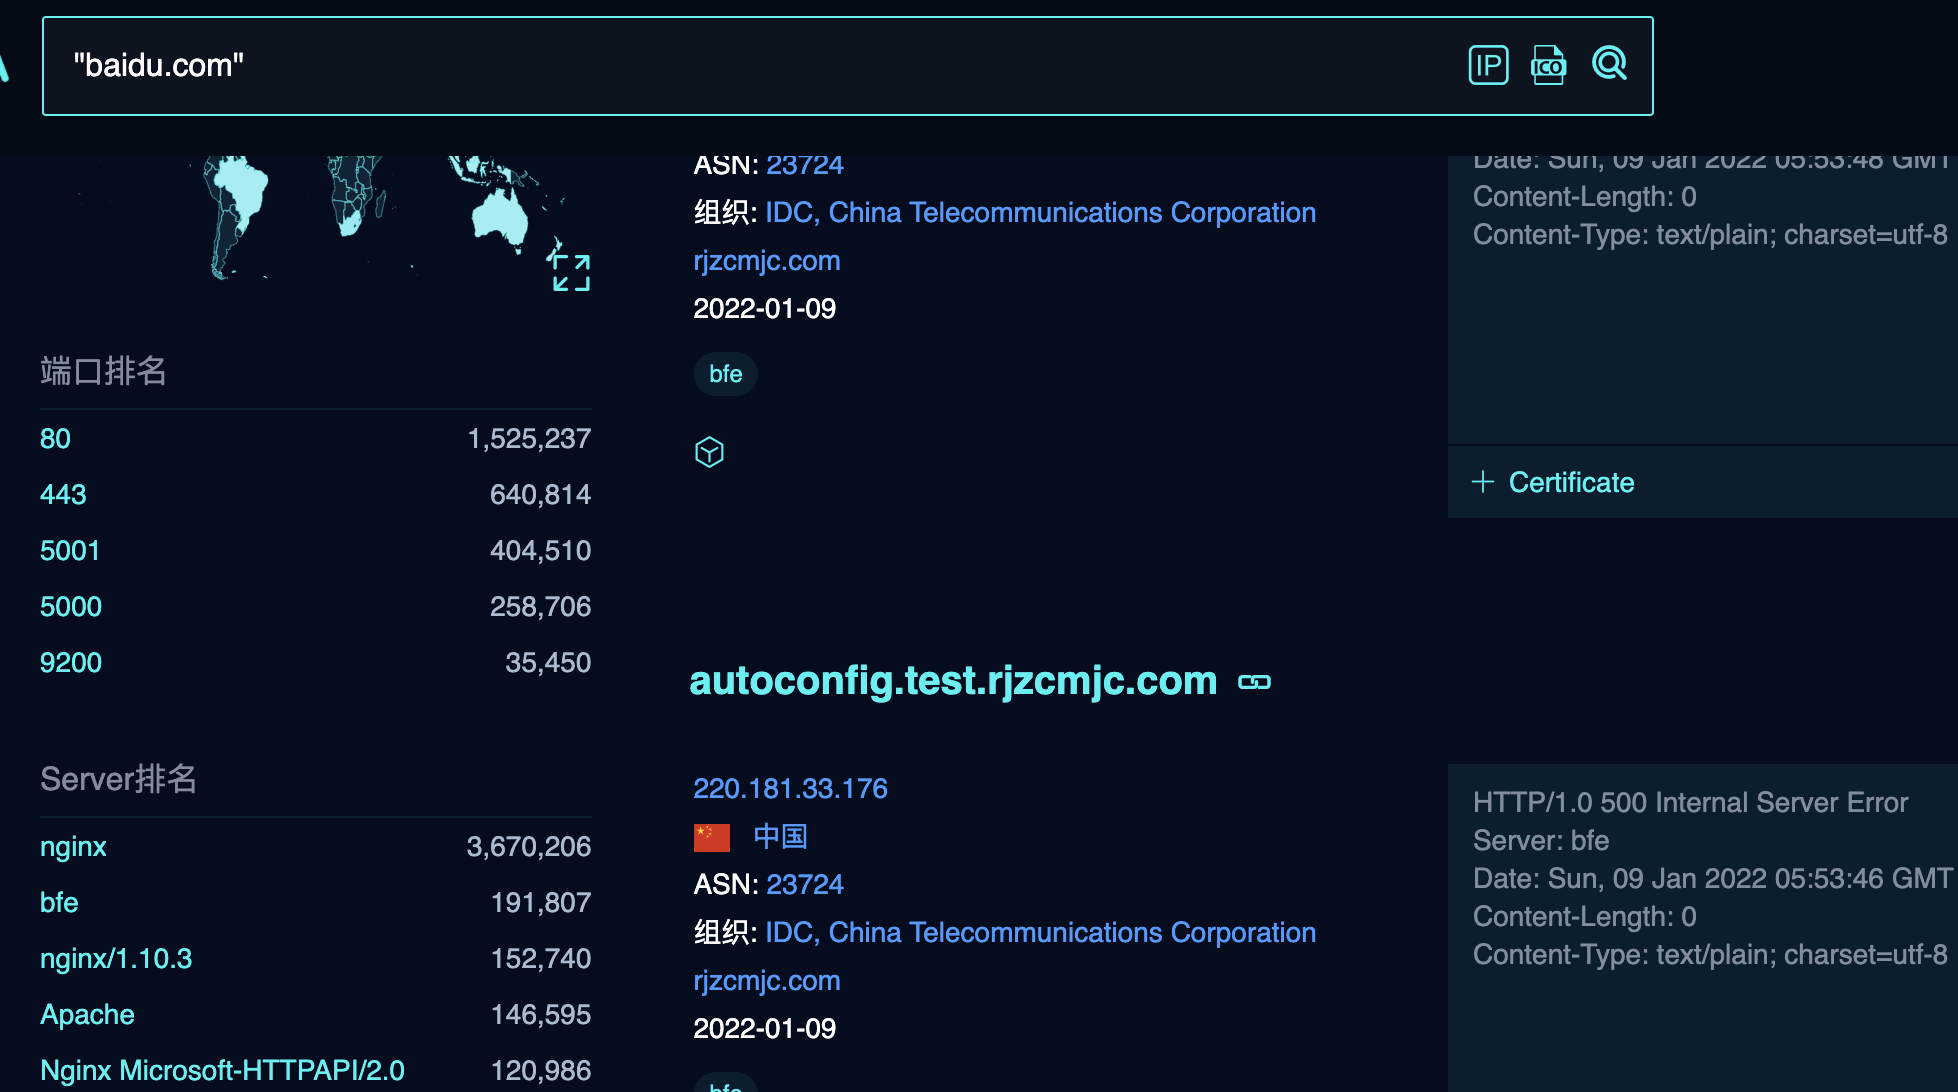Open autoconfig.test.rjzcmjc.com heading link
The height and width of the screenshot is (1092, 1958).
(x=953, y=681)
